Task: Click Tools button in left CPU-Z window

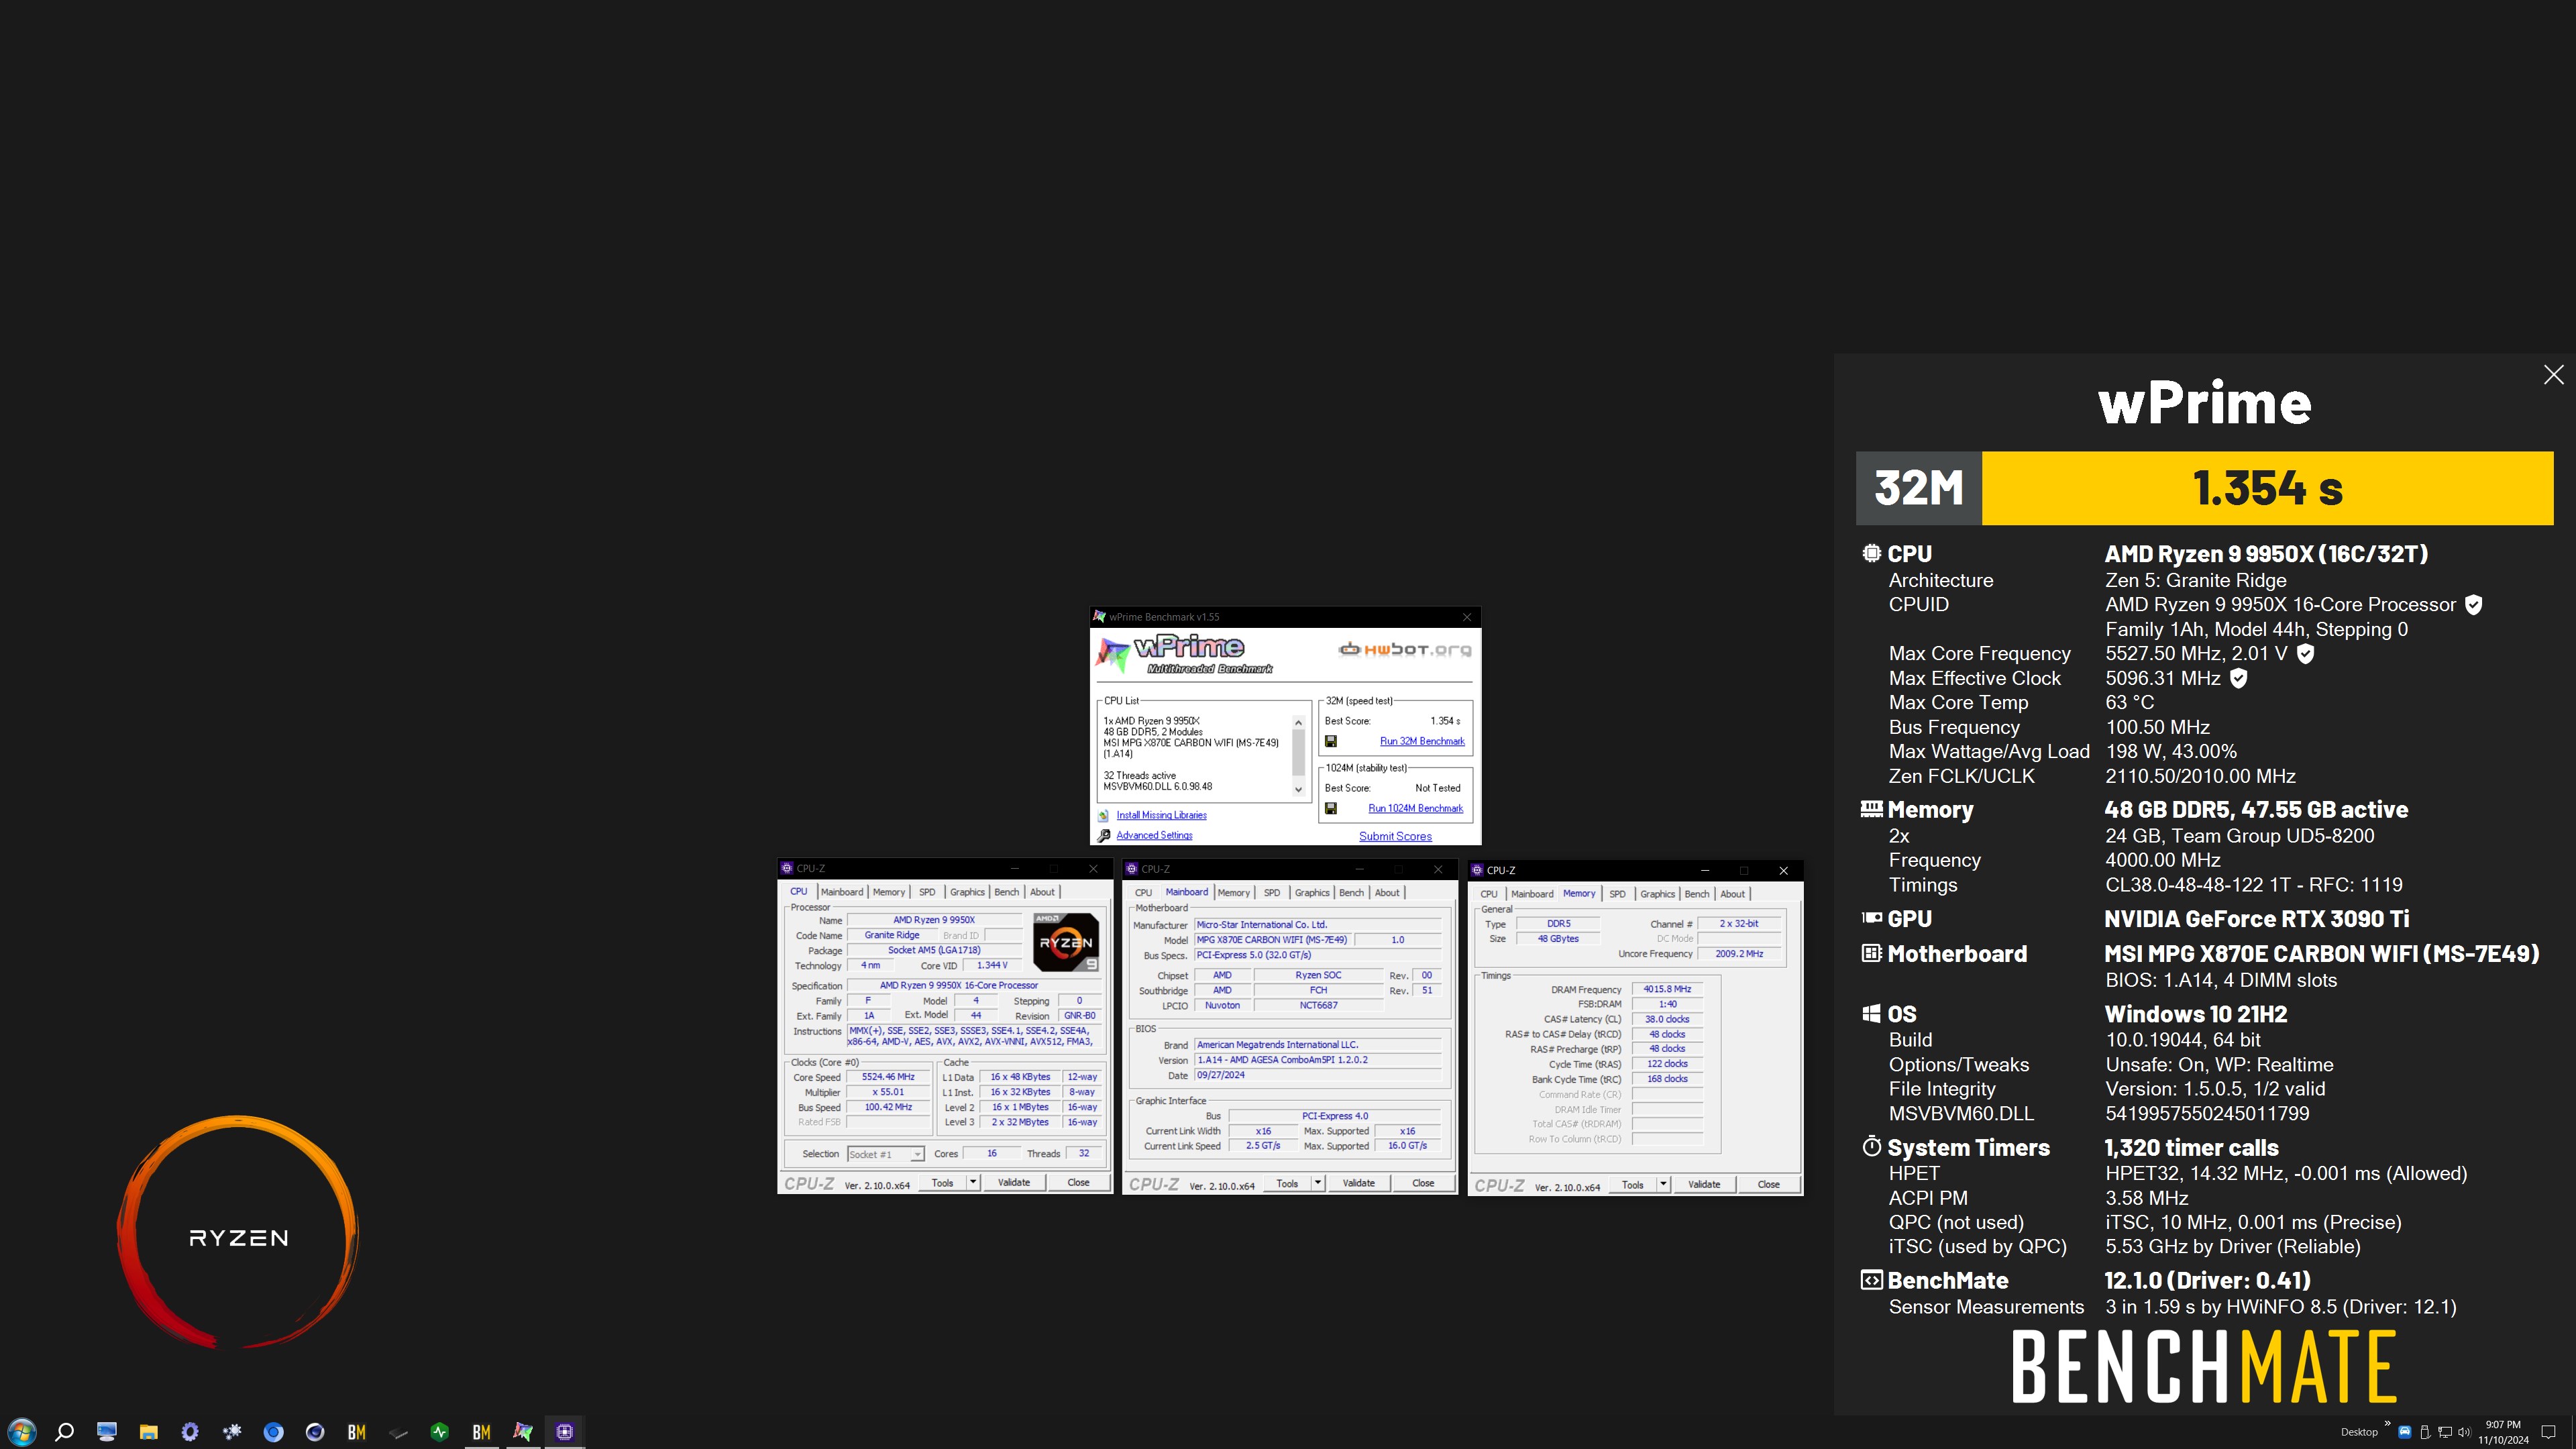Action: tap(942, 1182)
